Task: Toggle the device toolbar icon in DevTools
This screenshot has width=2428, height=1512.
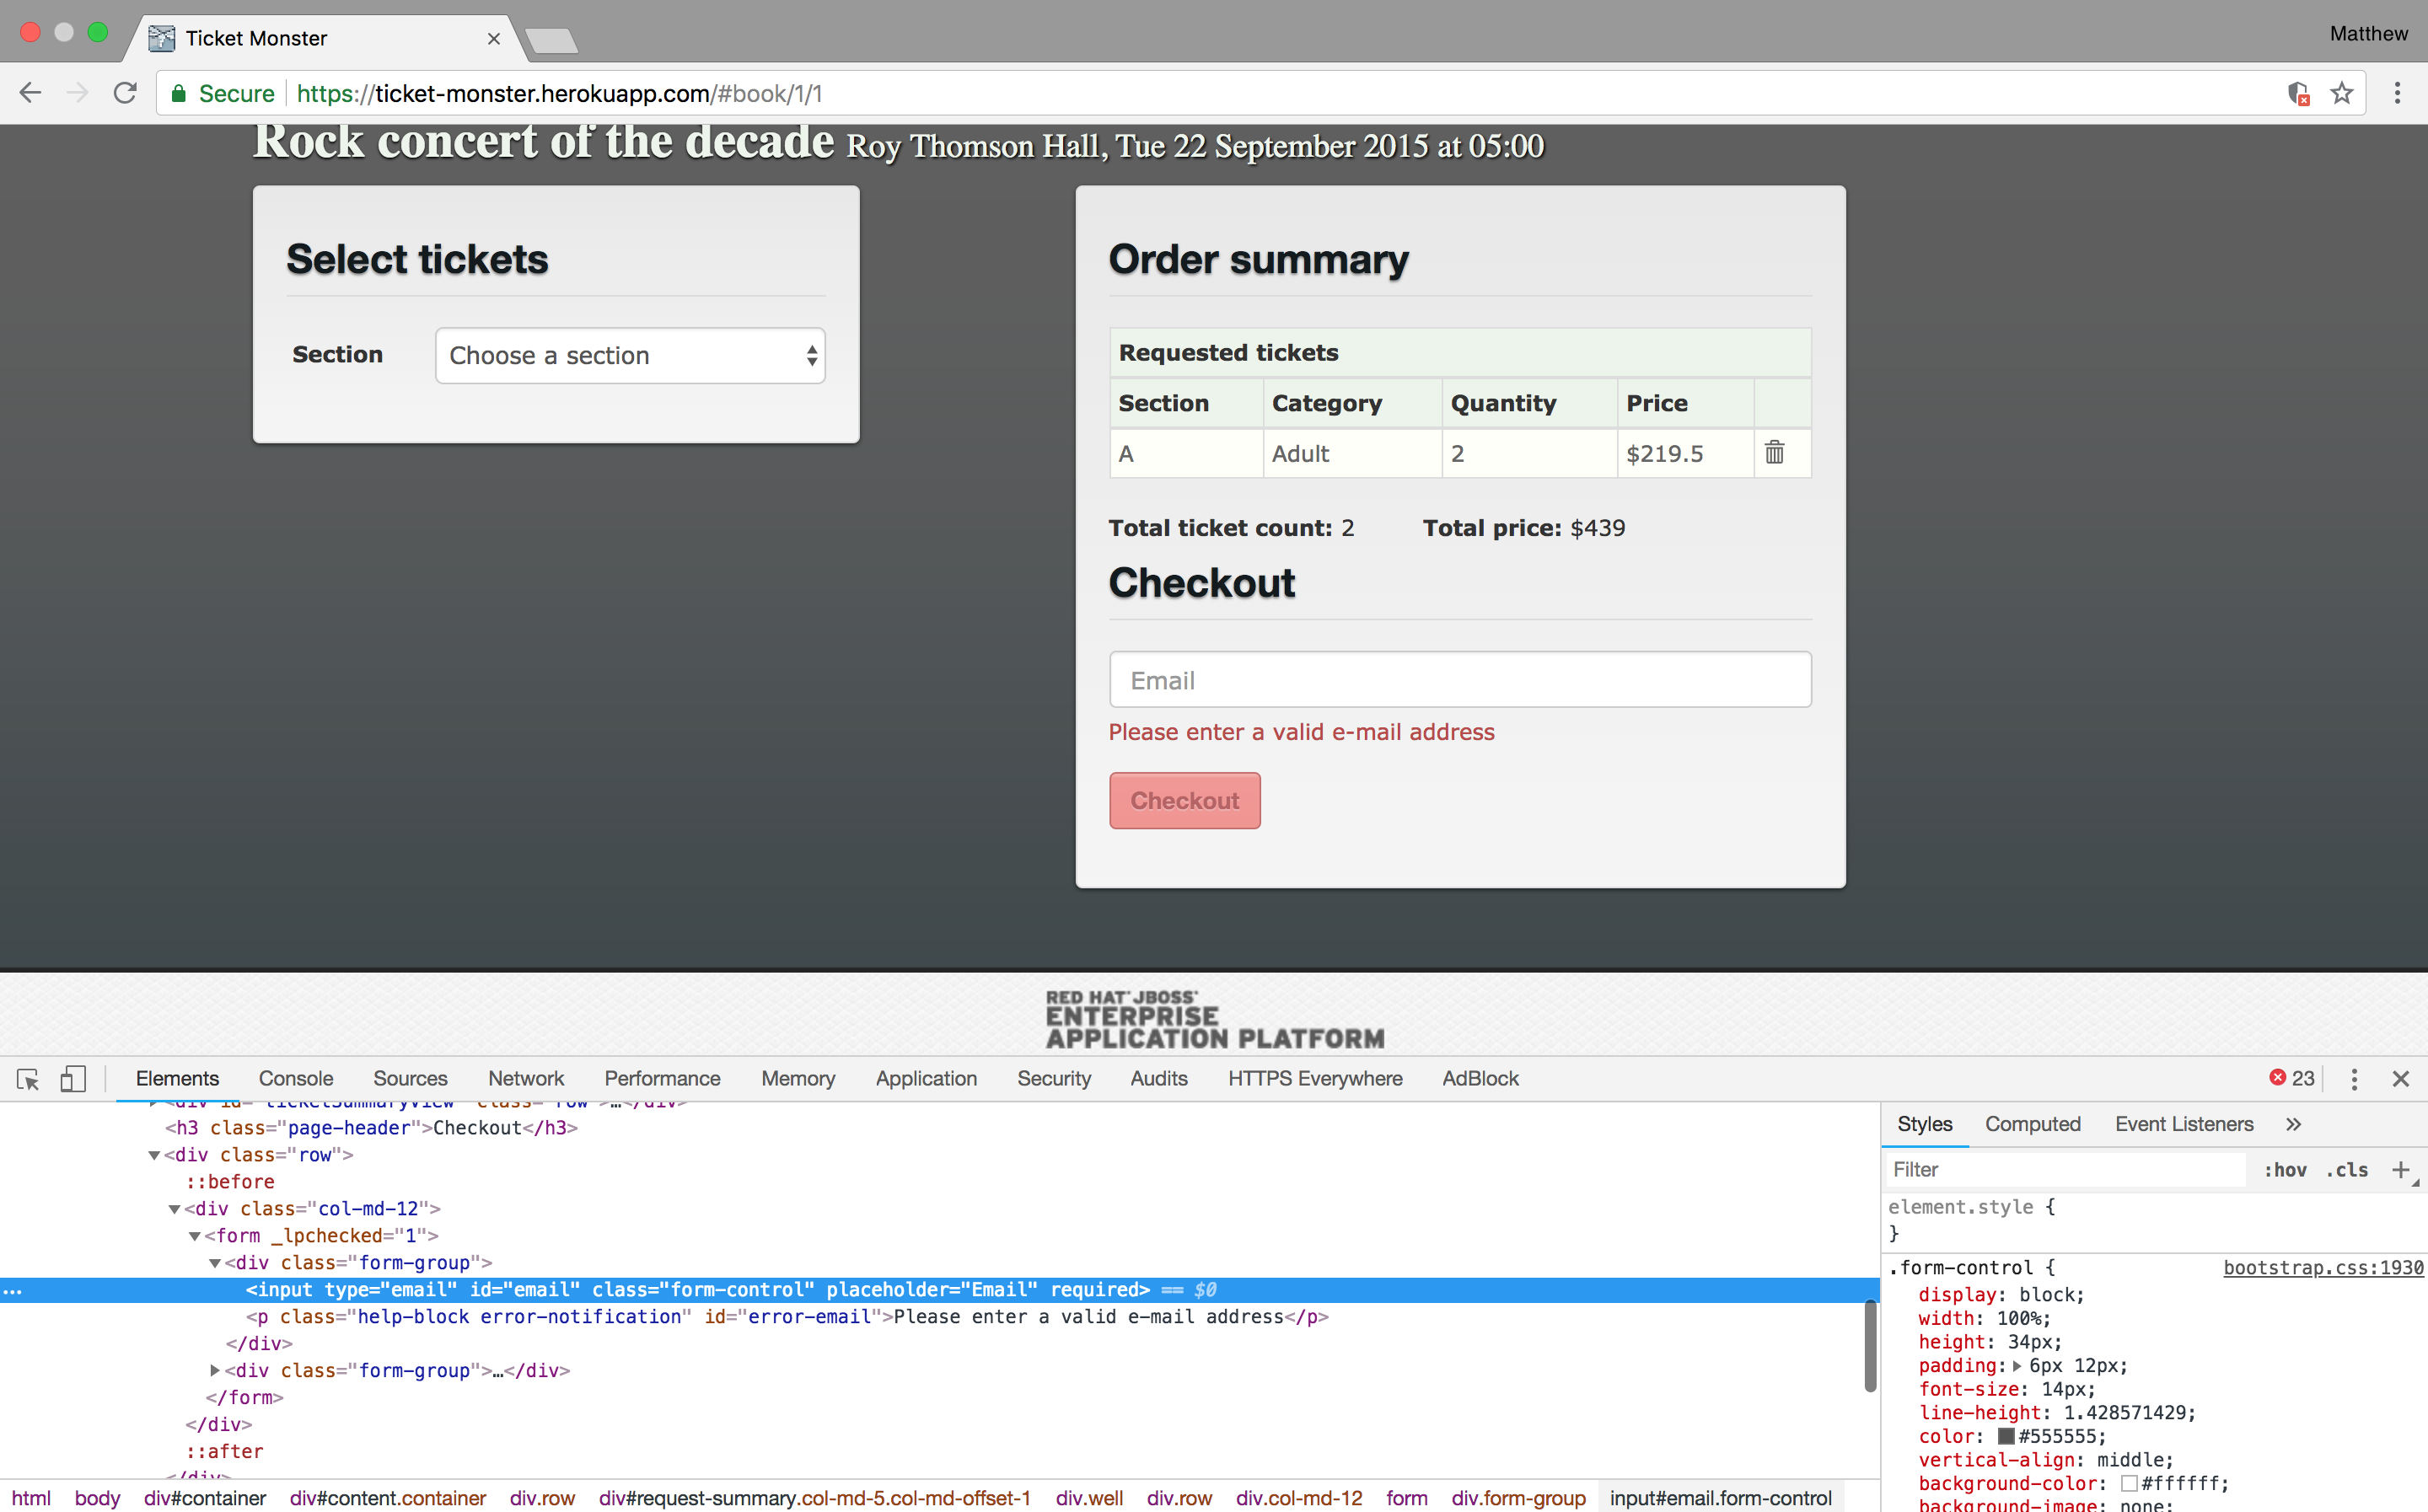Action: [x=73, y=1079]
